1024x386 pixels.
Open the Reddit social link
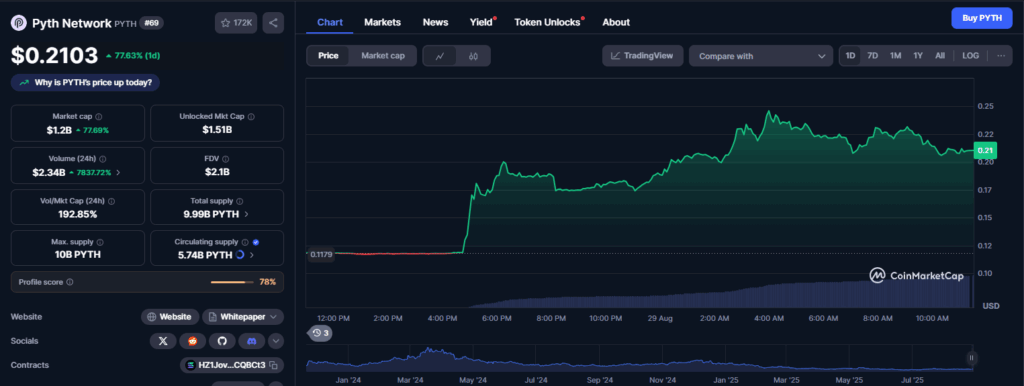[x=192, y=341]
